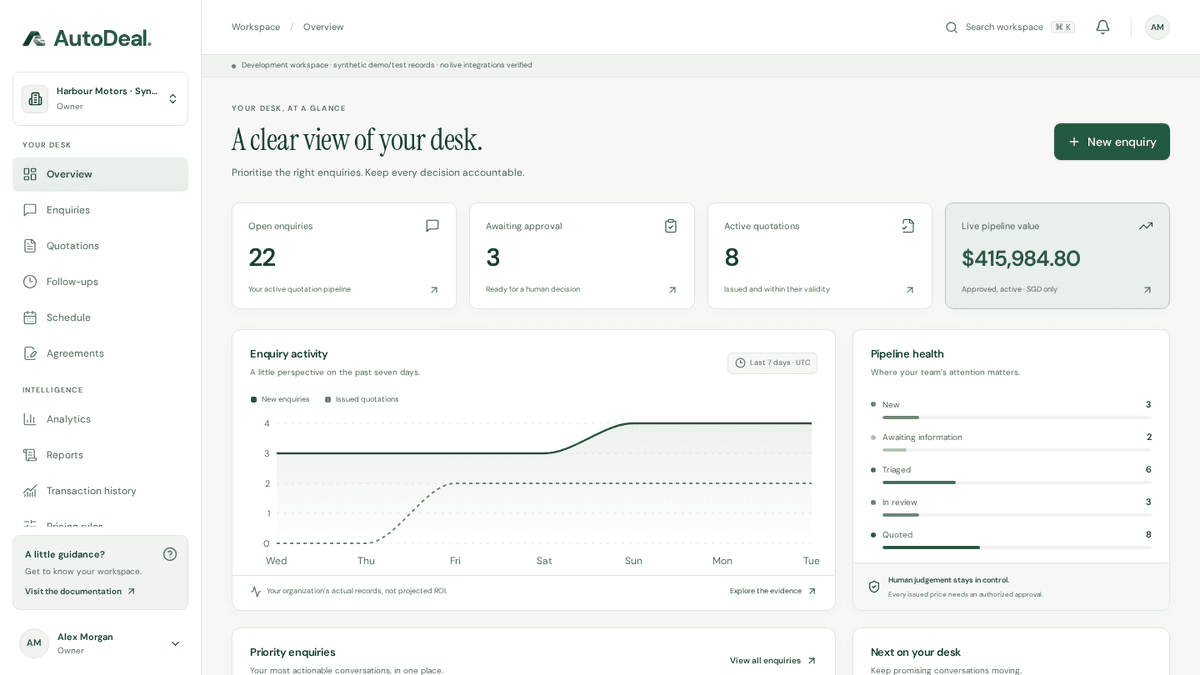Toggle the Issued quotations chart legend
The height and width of the screenshot is (675, 1200).
(x=362, y=399)
